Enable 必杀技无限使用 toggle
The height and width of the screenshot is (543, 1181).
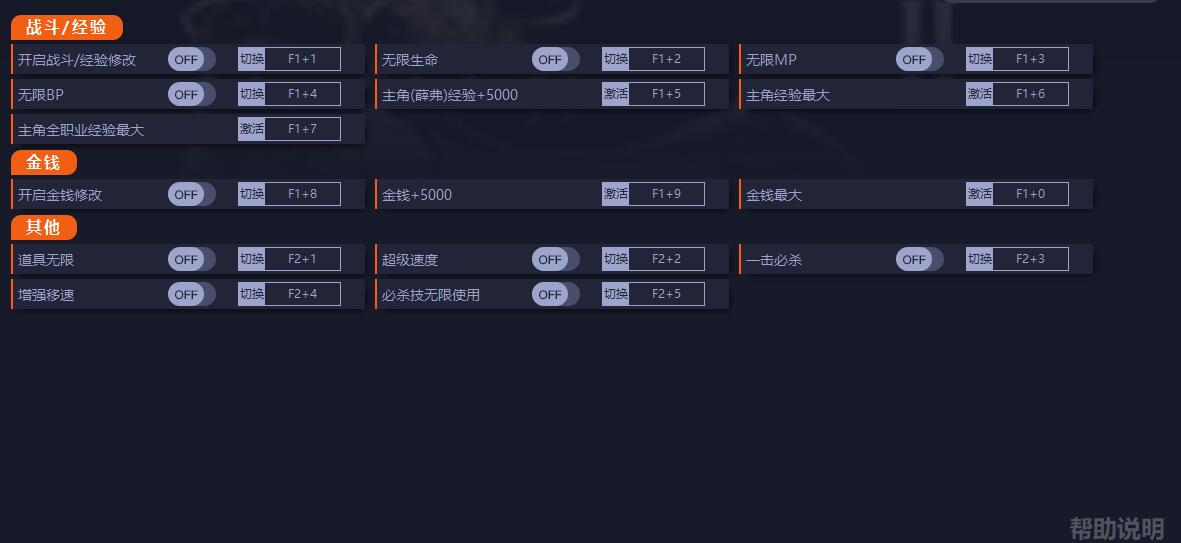coord(555,295)
